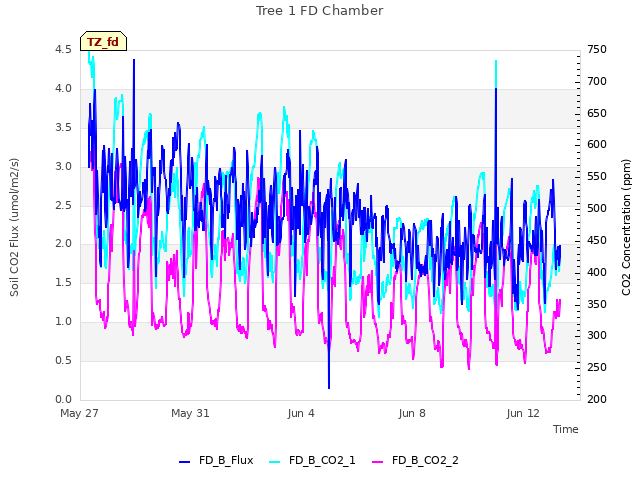The height and width of the screenshot is (480, 640).
Task: Click the 1.0 left axis tick label
Action: [x=63, y=322]
